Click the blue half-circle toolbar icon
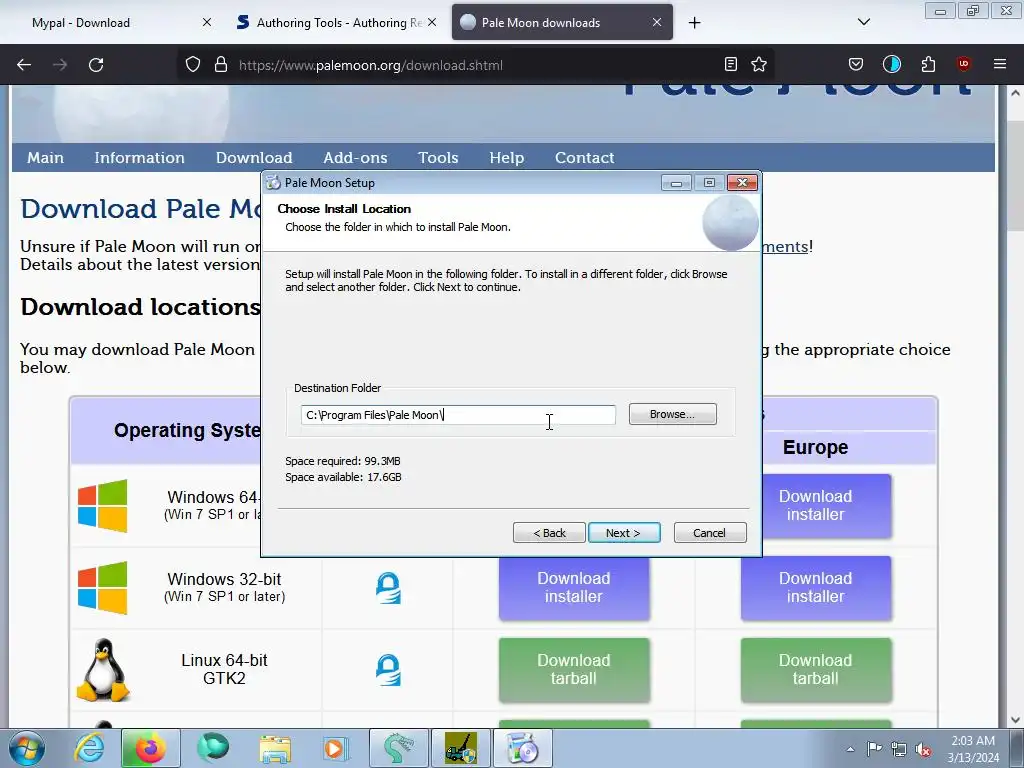Screen dimensions: 1024x768 click(891, 64)
